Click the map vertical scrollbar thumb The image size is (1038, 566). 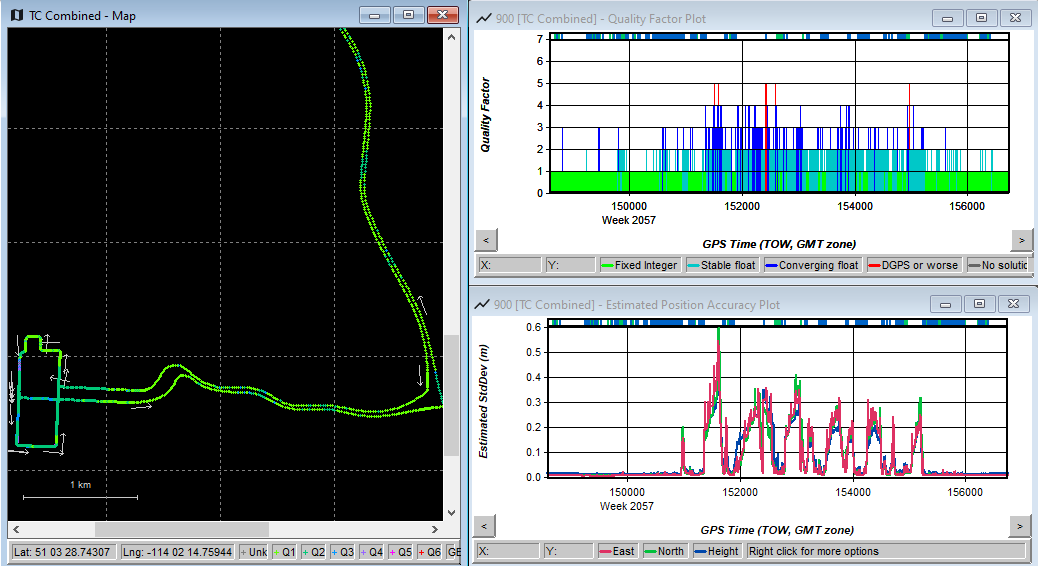(x=451, y=395)
